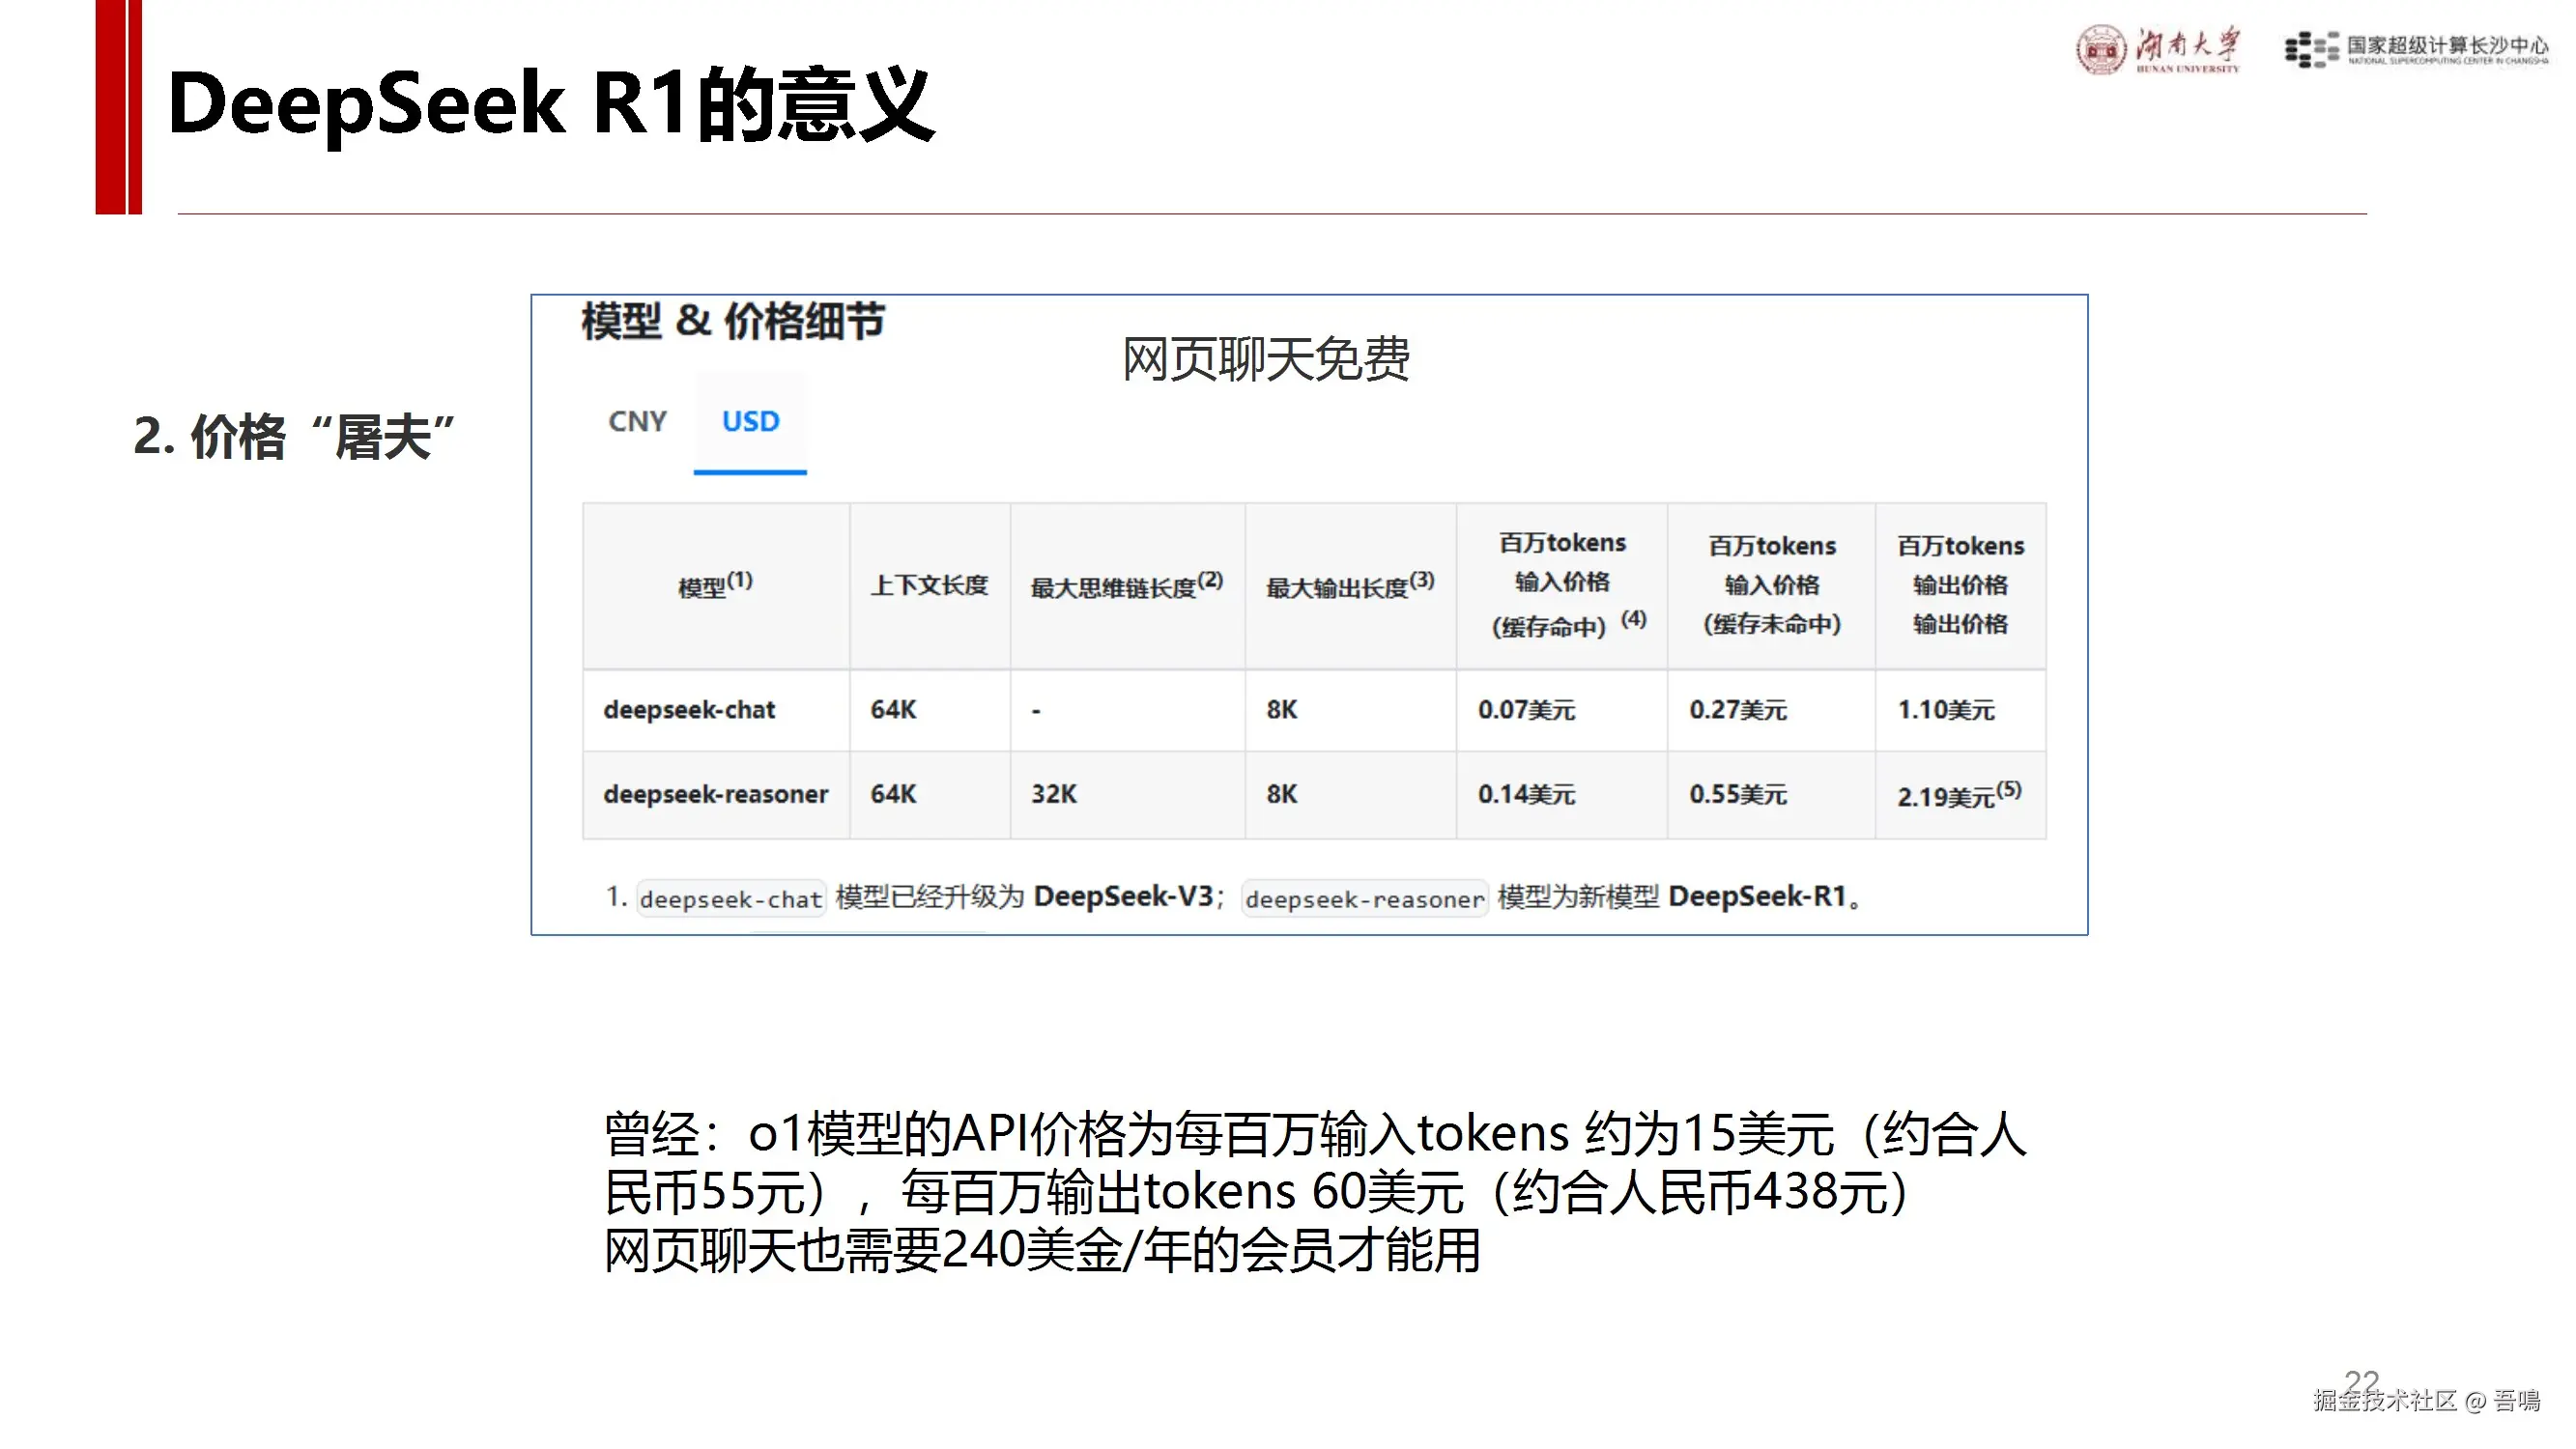
Task: Click the 上下文长度 column header
Action: tap(929, 586)
